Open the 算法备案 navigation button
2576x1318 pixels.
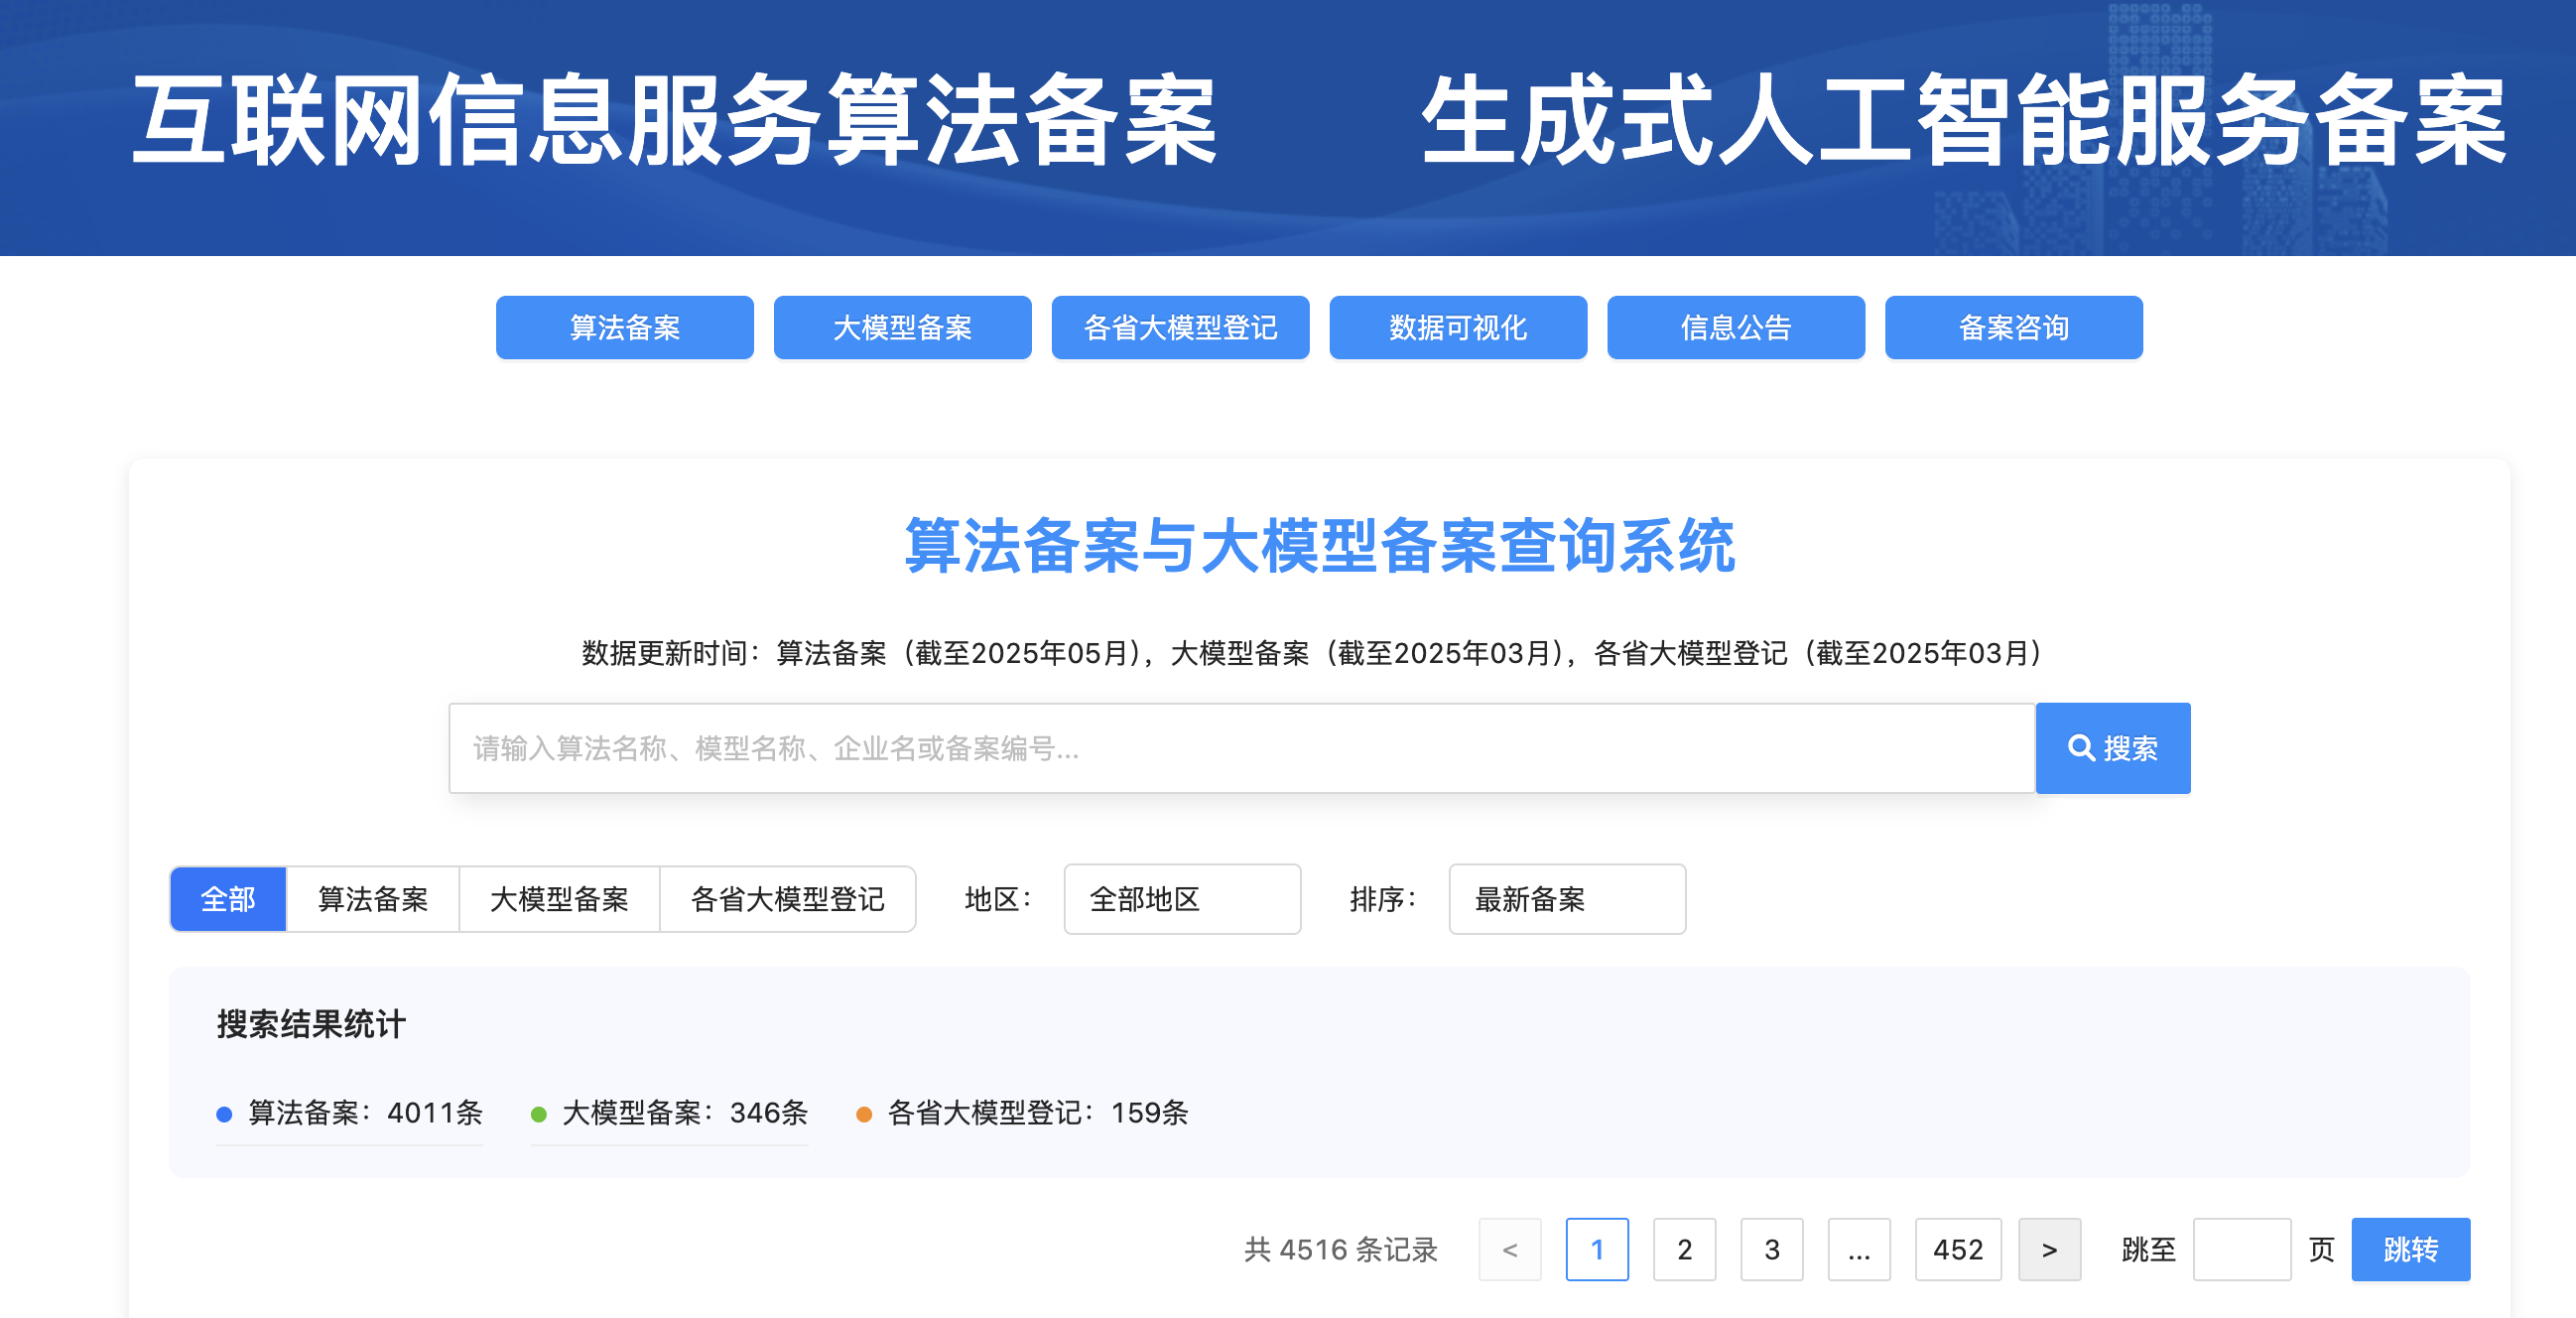pyautogui.click(x=624, y=327)
